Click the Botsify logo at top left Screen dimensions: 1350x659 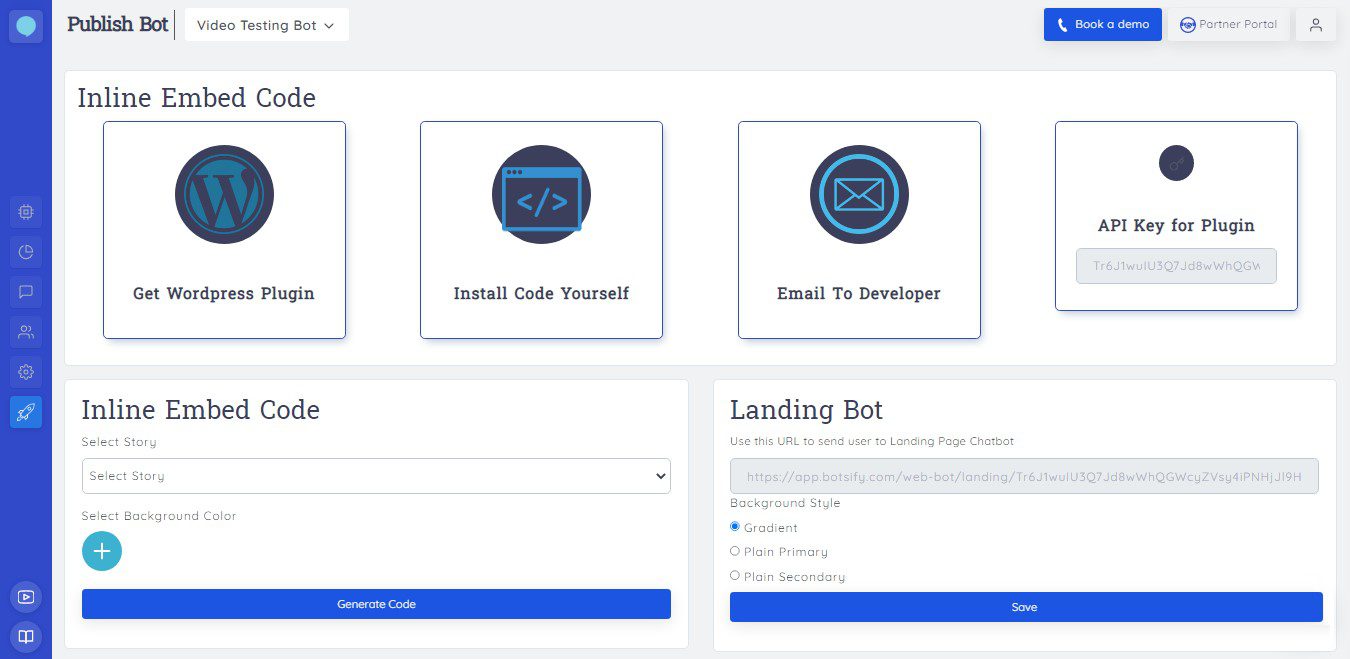tap(26, 25)
